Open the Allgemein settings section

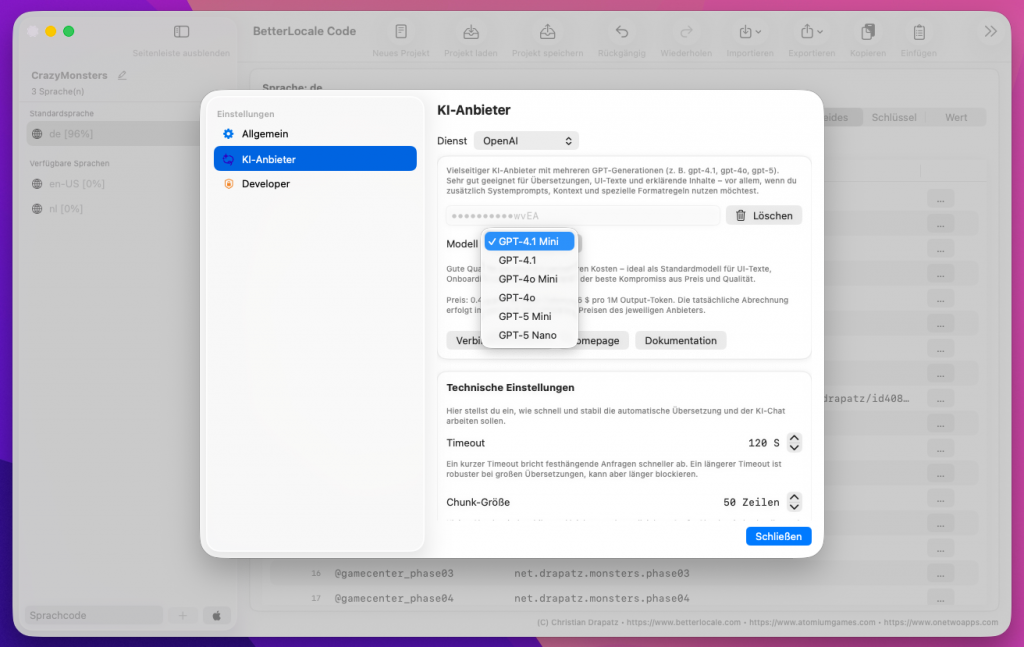[x=265, y=133]
